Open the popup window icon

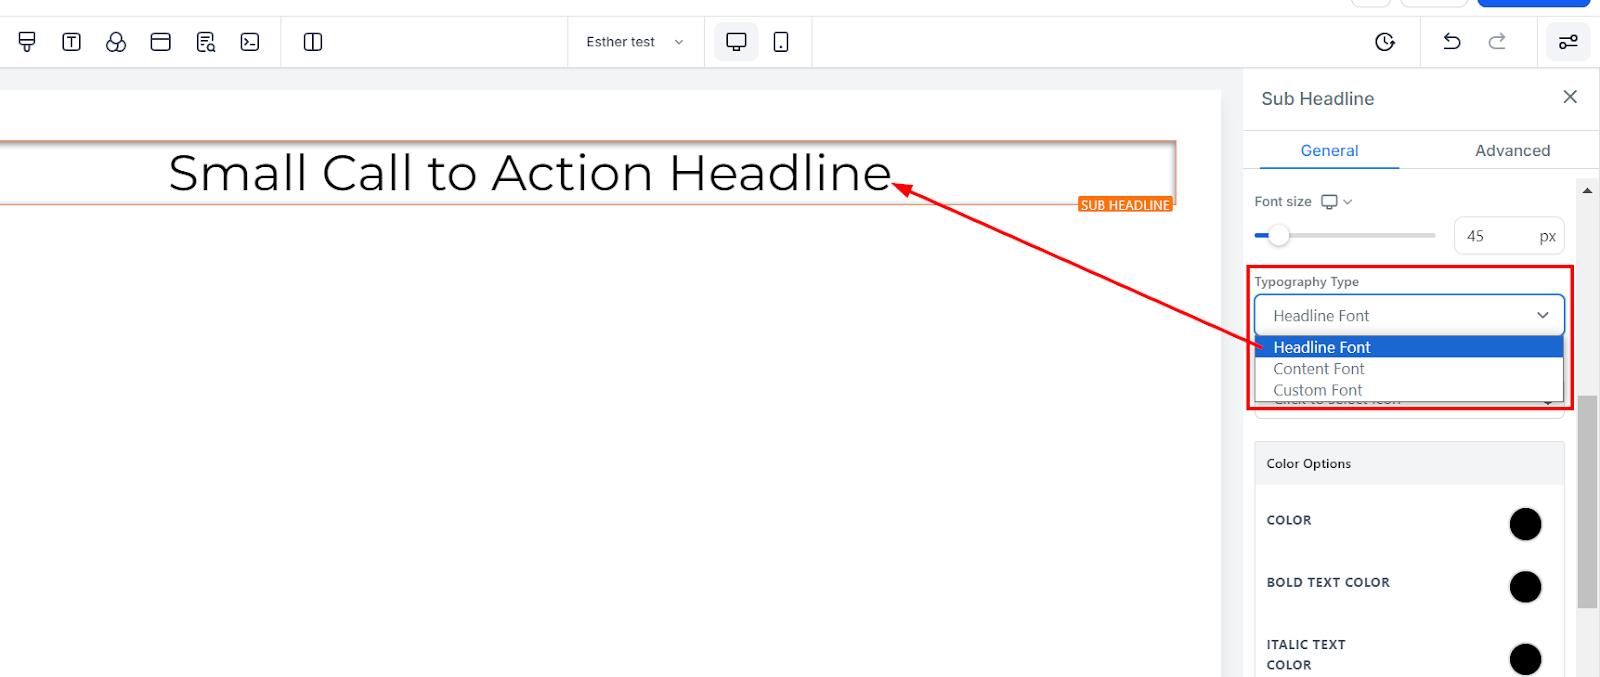pos(160,42)
